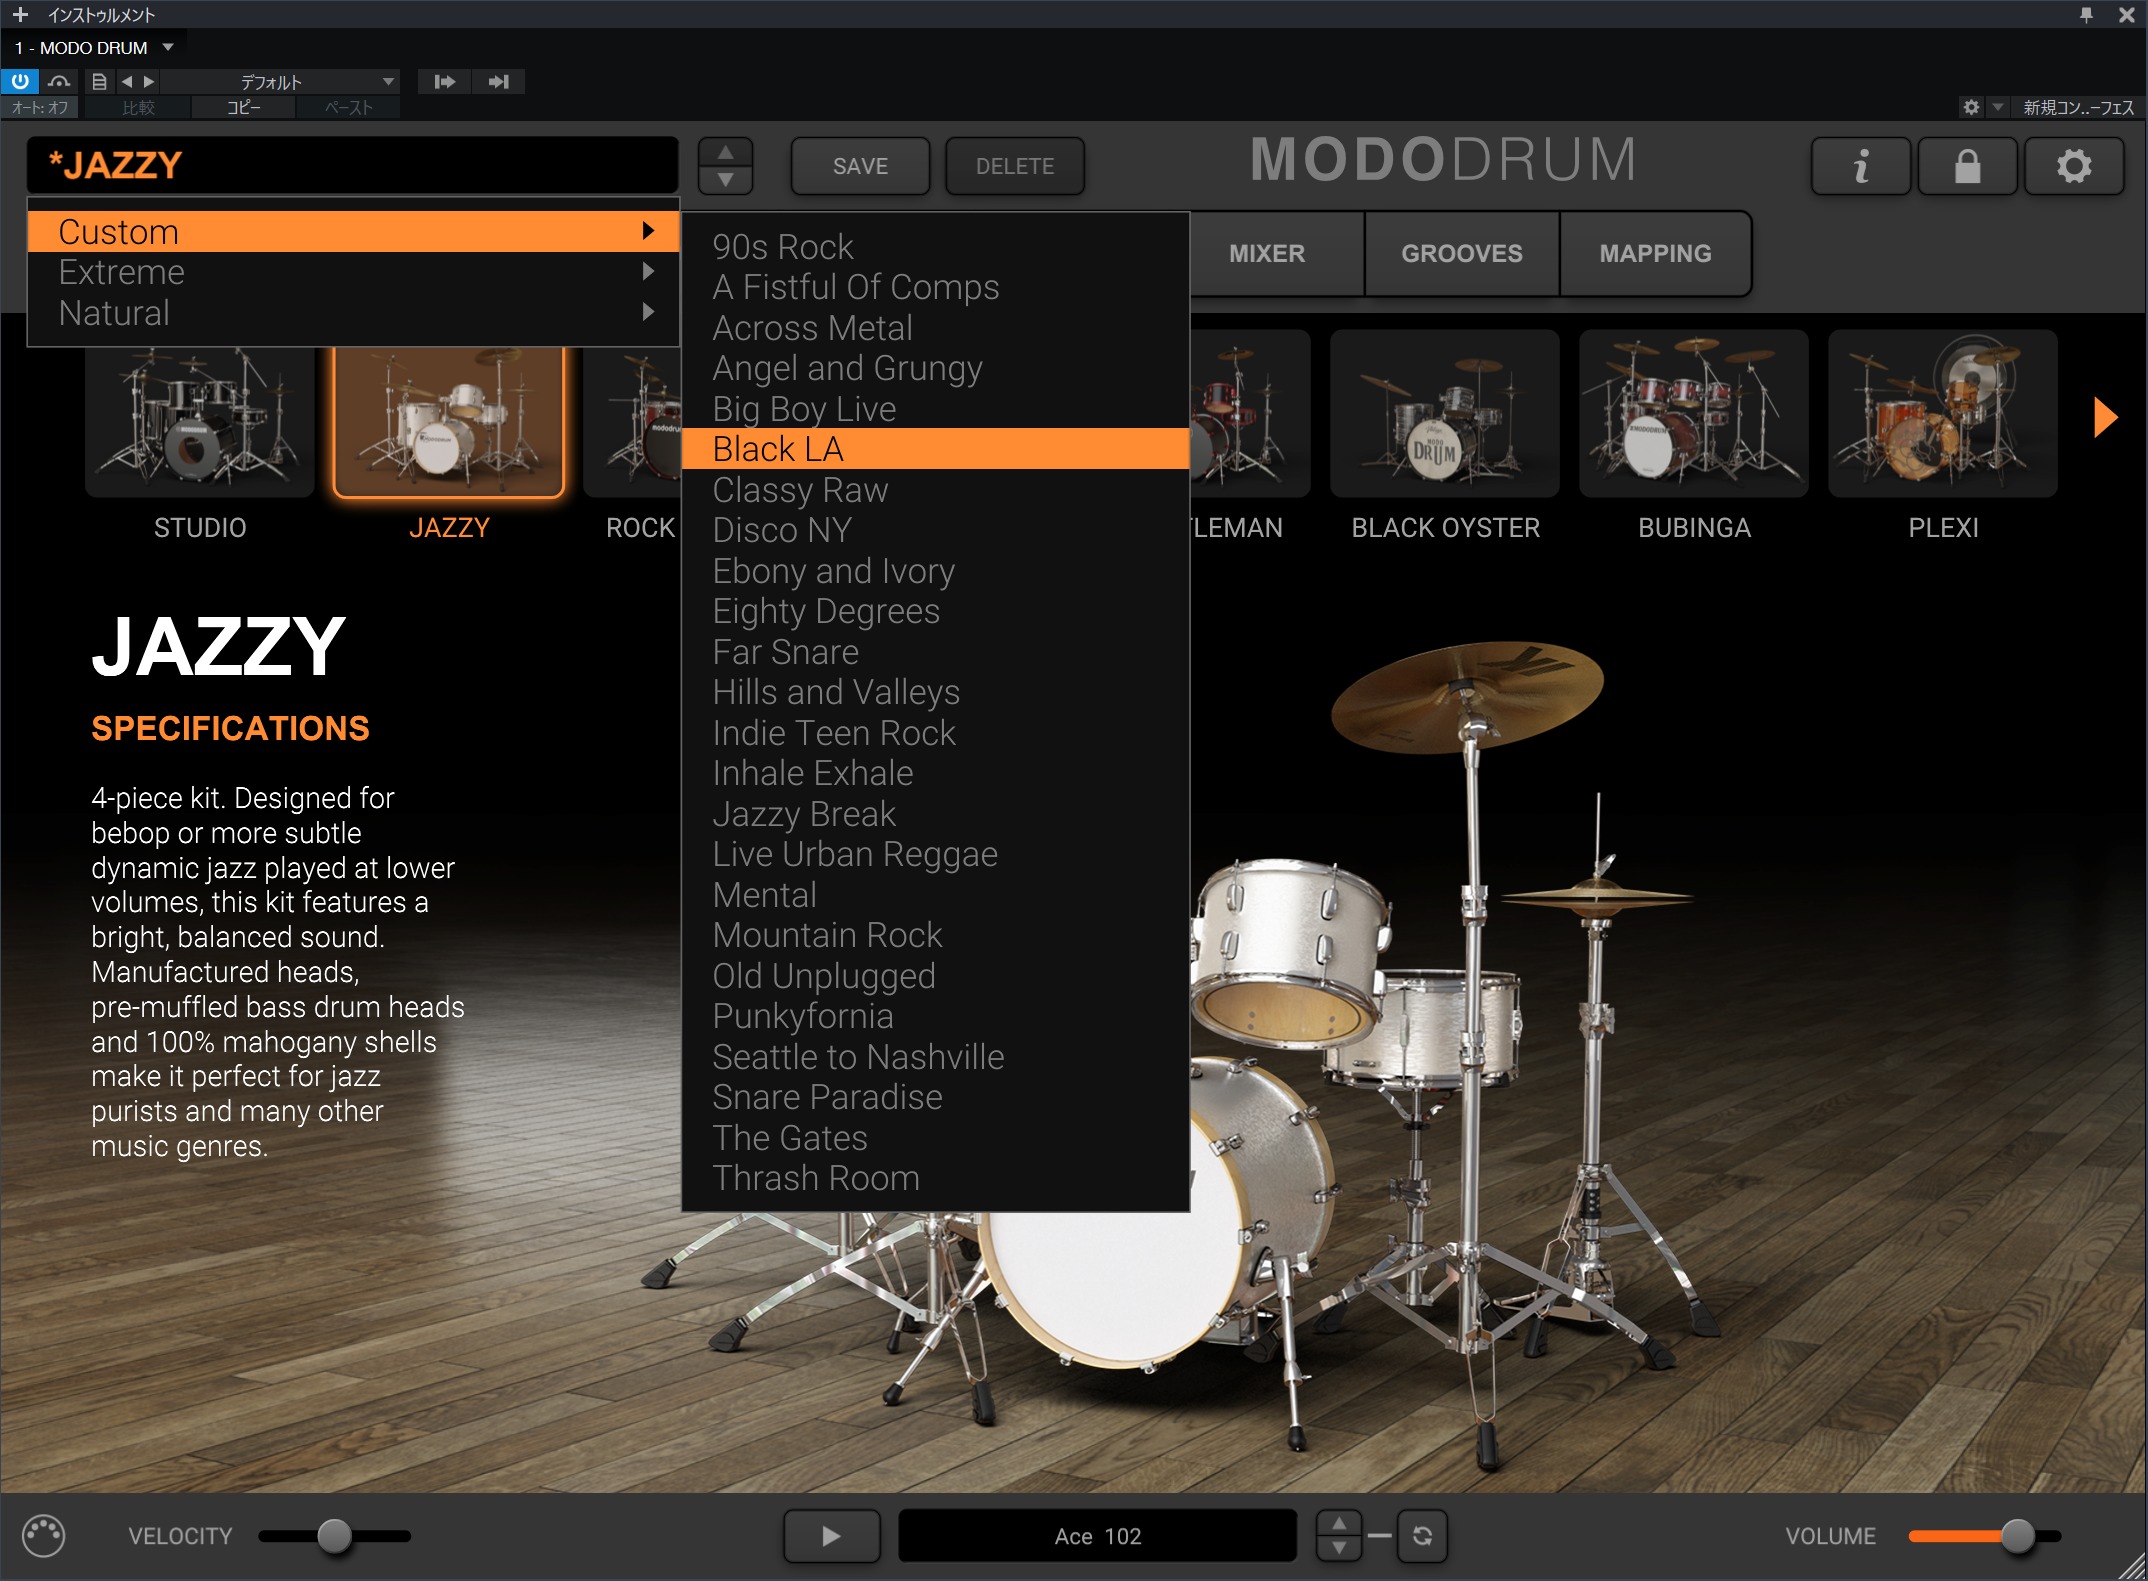Go to previous host preset arrow
Image resolution: width=2148 pixels, height=1581 pixels.
(127, 81)
